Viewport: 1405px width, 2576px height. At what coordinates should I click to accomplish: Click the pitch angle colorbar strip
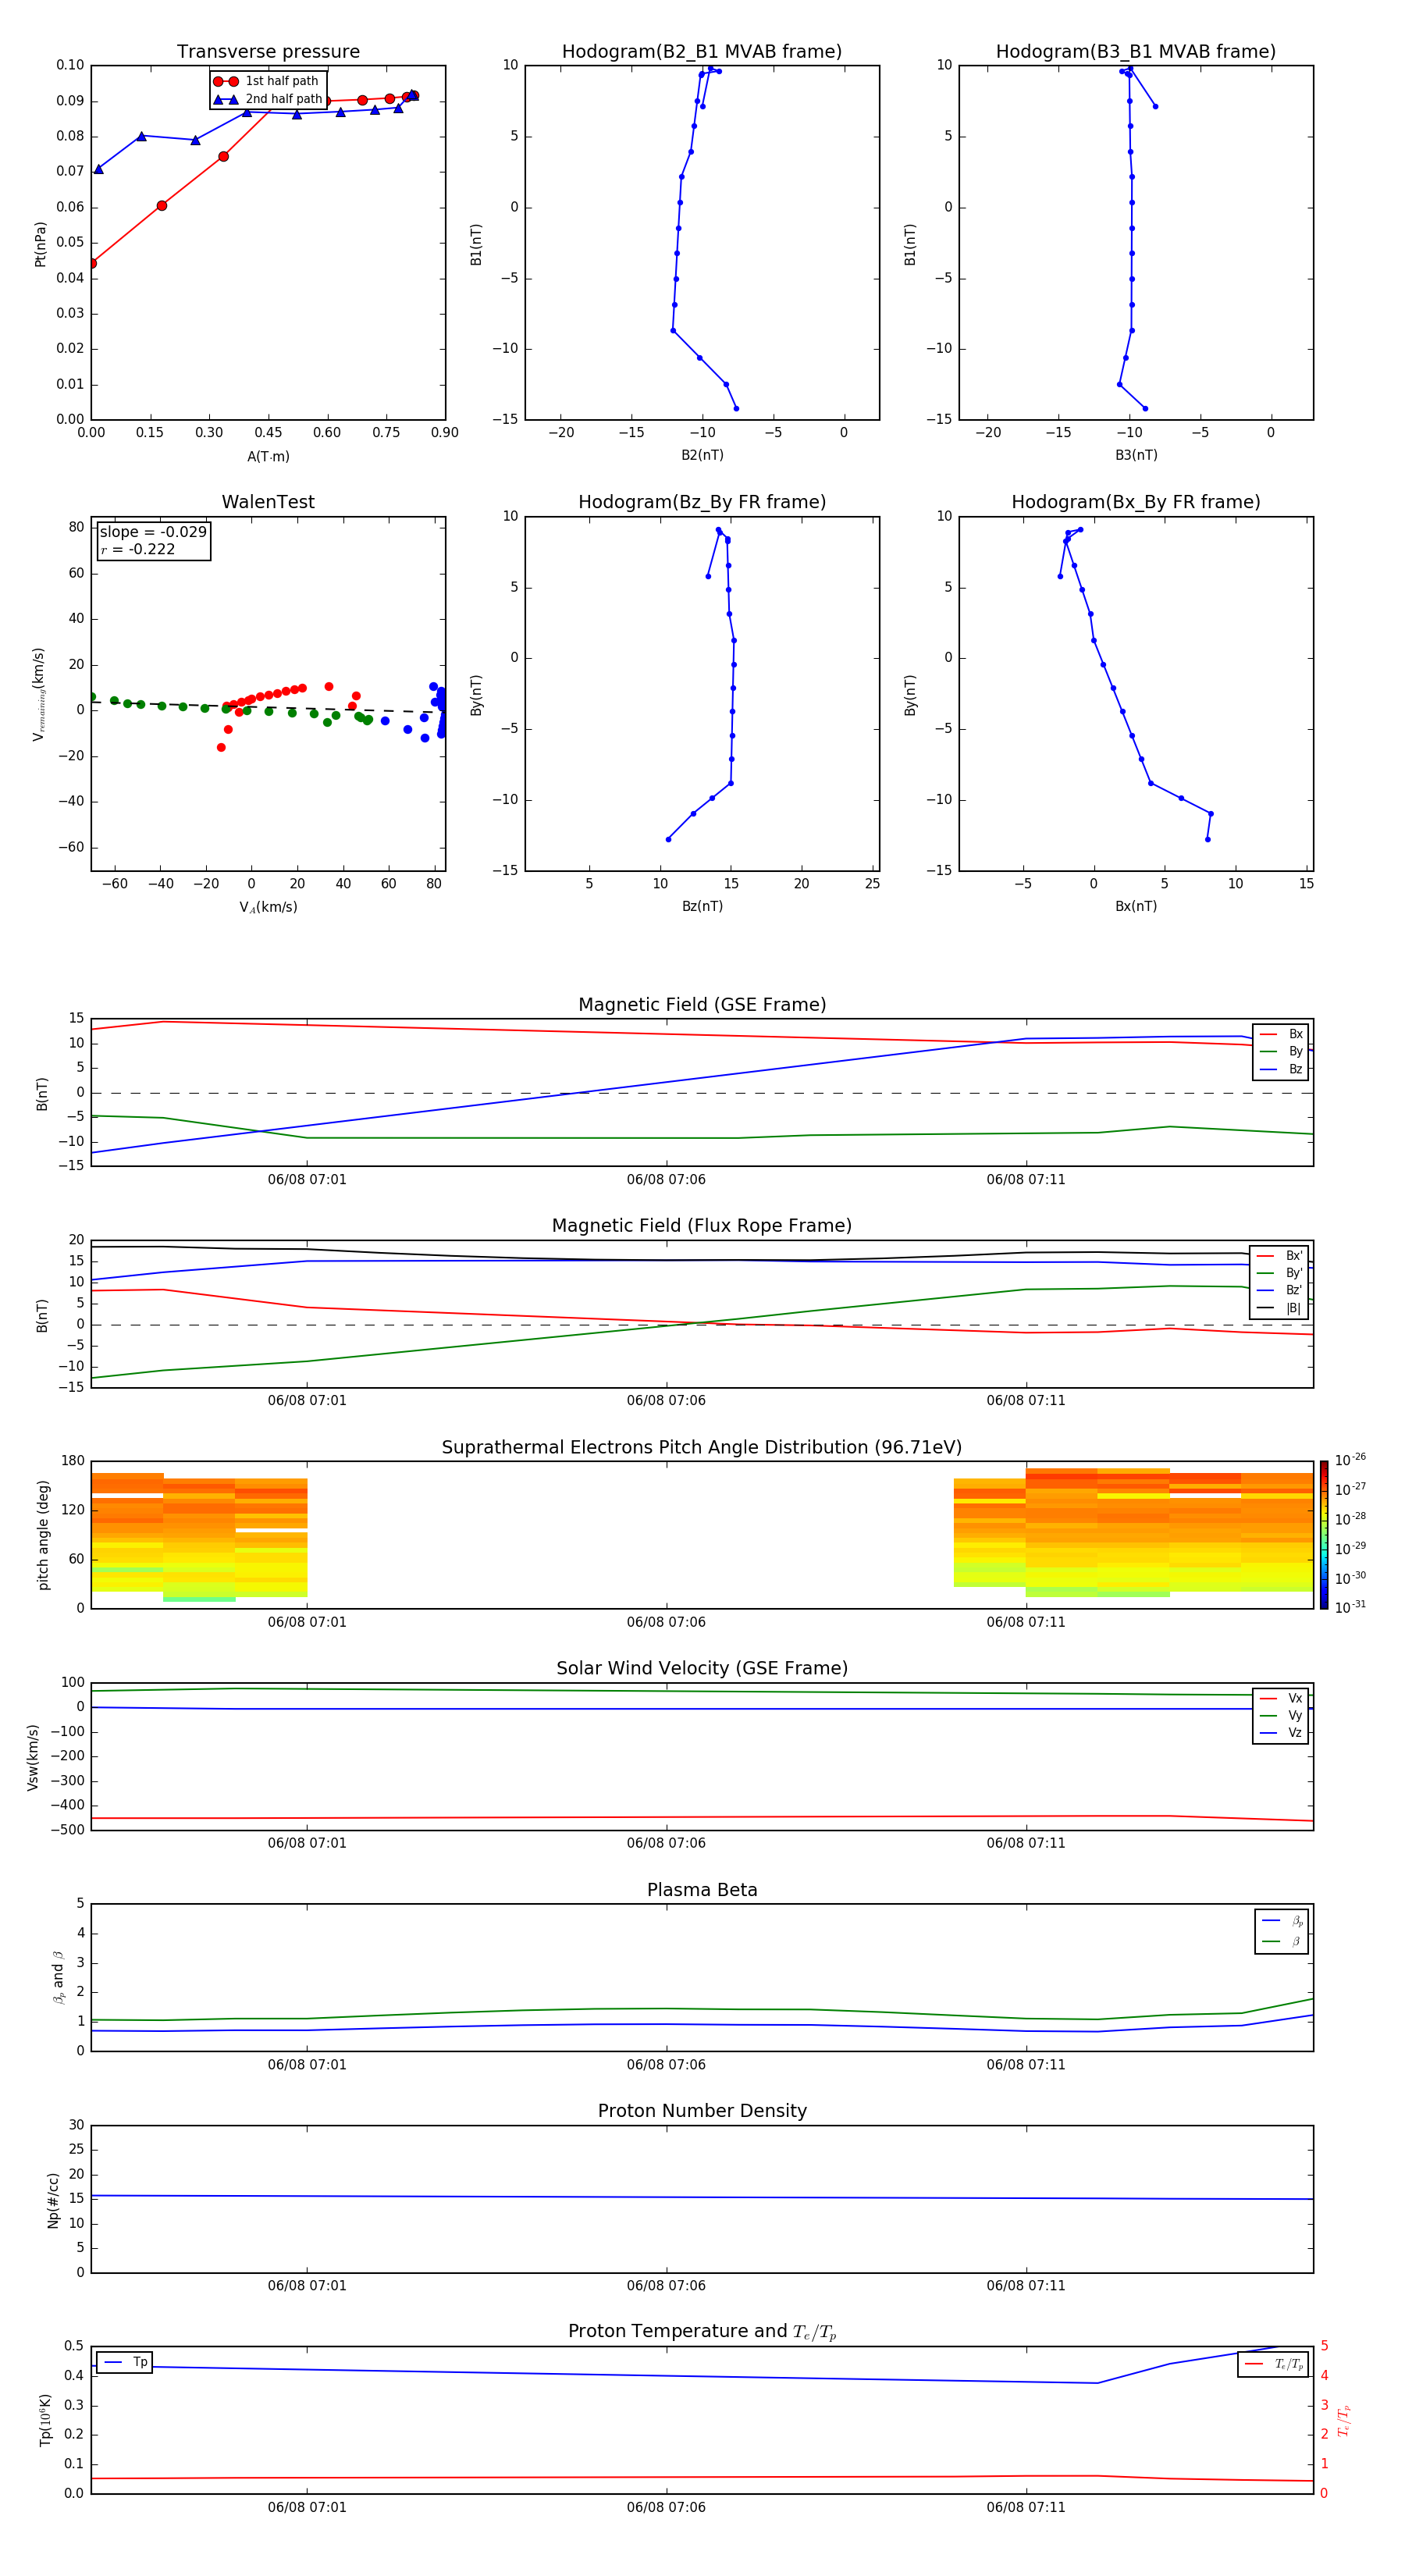(x=1324, y=1535)
